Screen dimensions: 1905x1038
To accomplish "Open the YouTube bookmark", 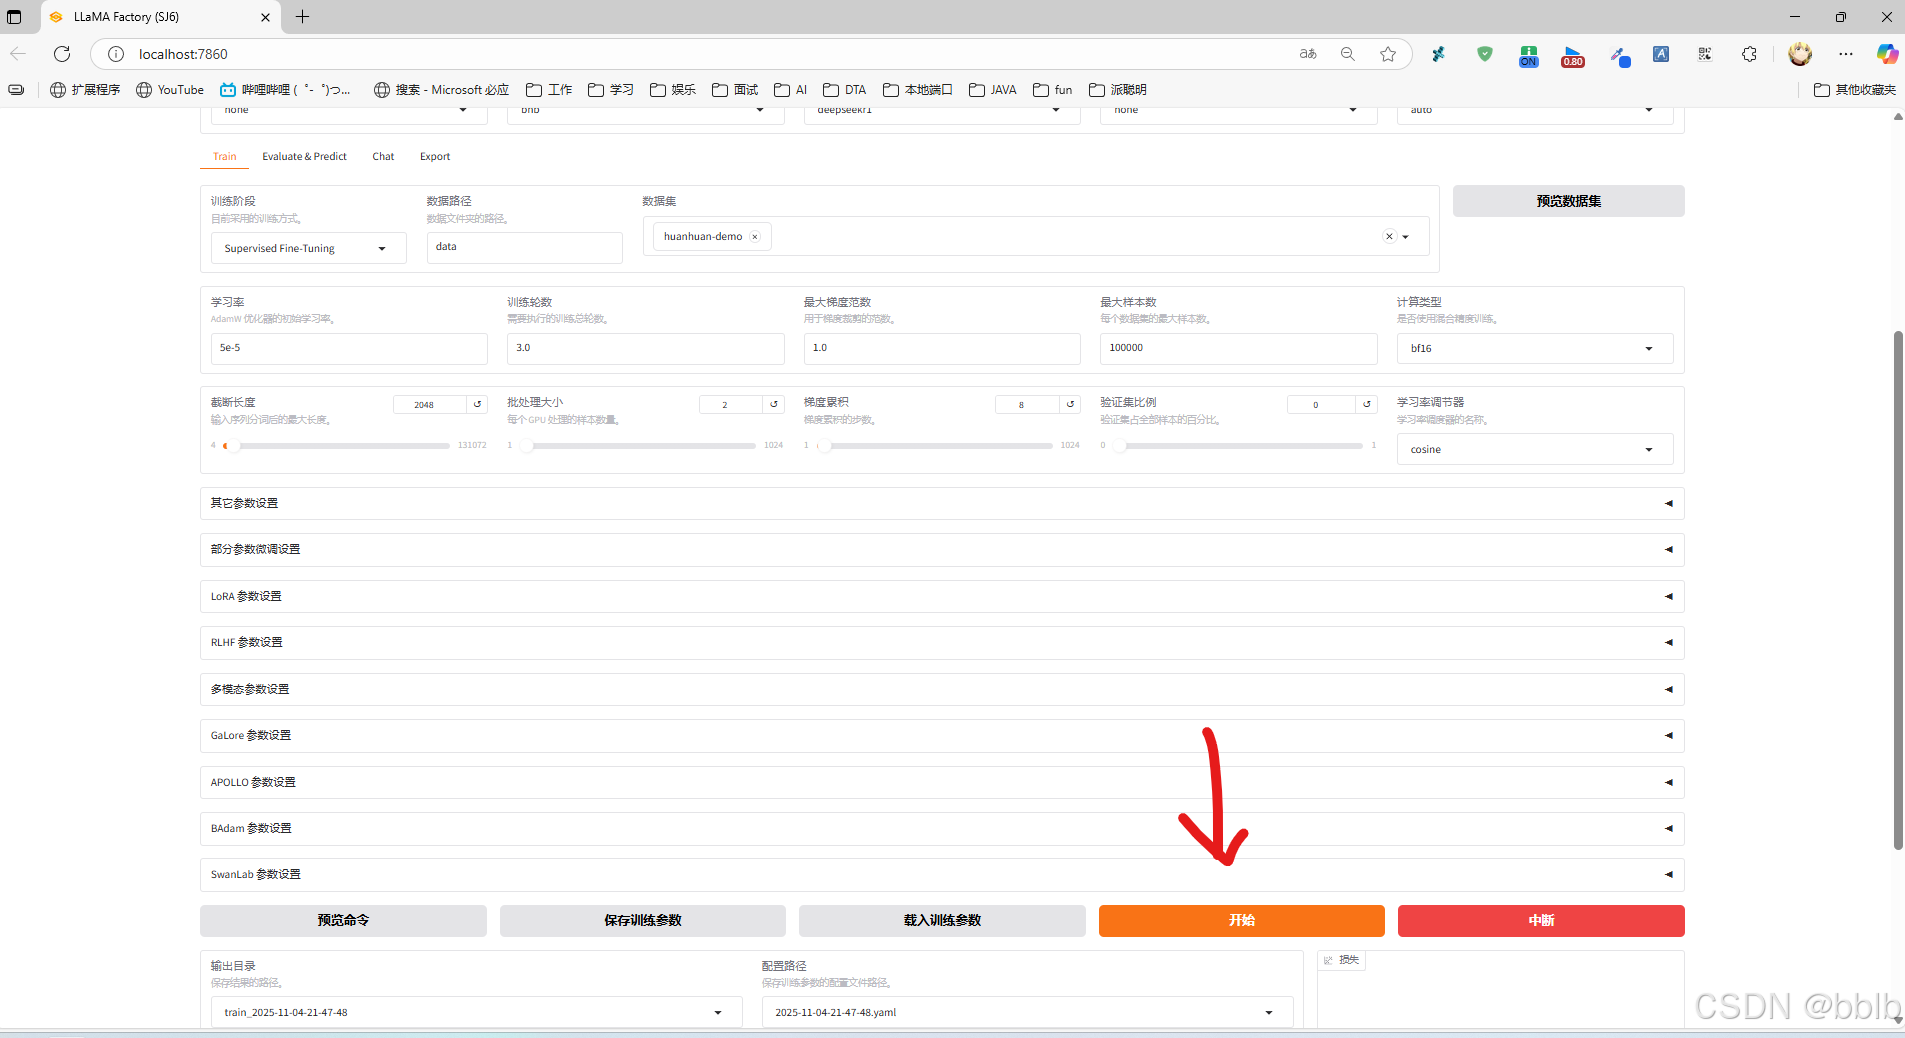I will (x=170, y=90).
